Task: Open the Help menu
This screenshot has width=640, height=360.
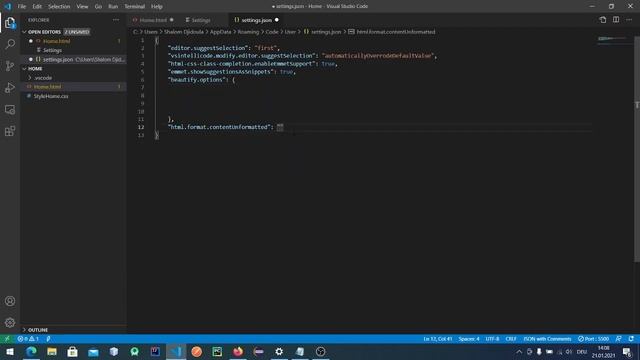Action: 157,7
